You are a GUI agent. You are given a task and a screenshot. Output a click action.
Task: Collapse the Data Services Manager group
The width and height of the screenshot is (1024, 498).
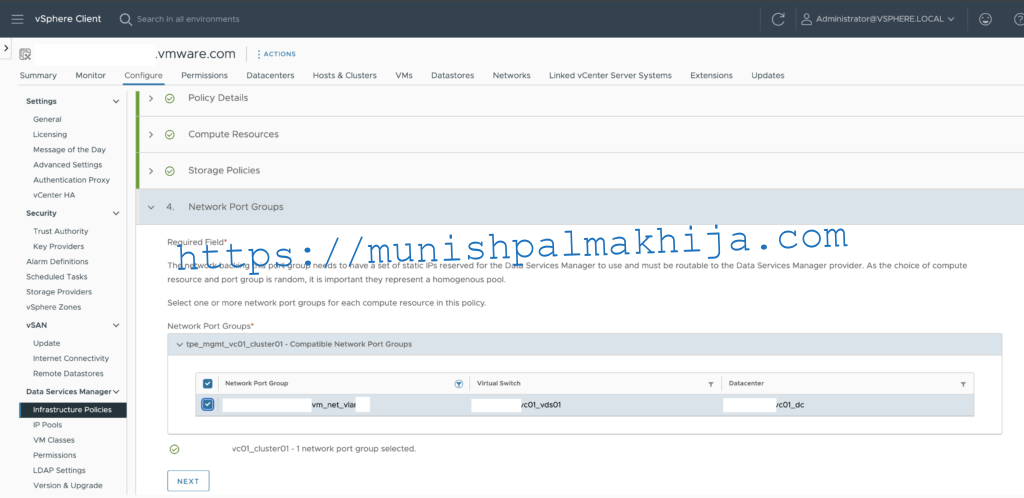(x=116, y=392)
